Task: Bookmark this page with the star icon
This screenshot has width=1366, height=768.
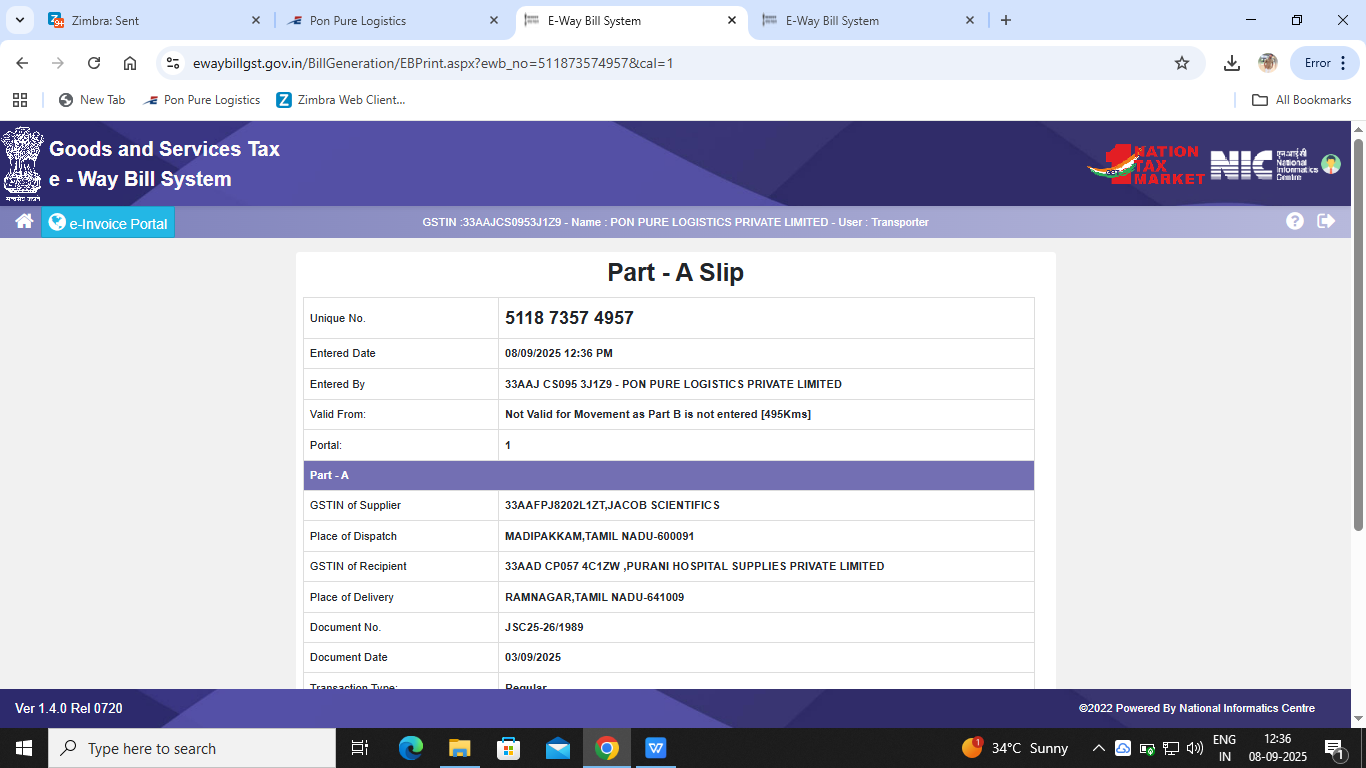Action: [x=1182, y=63]
